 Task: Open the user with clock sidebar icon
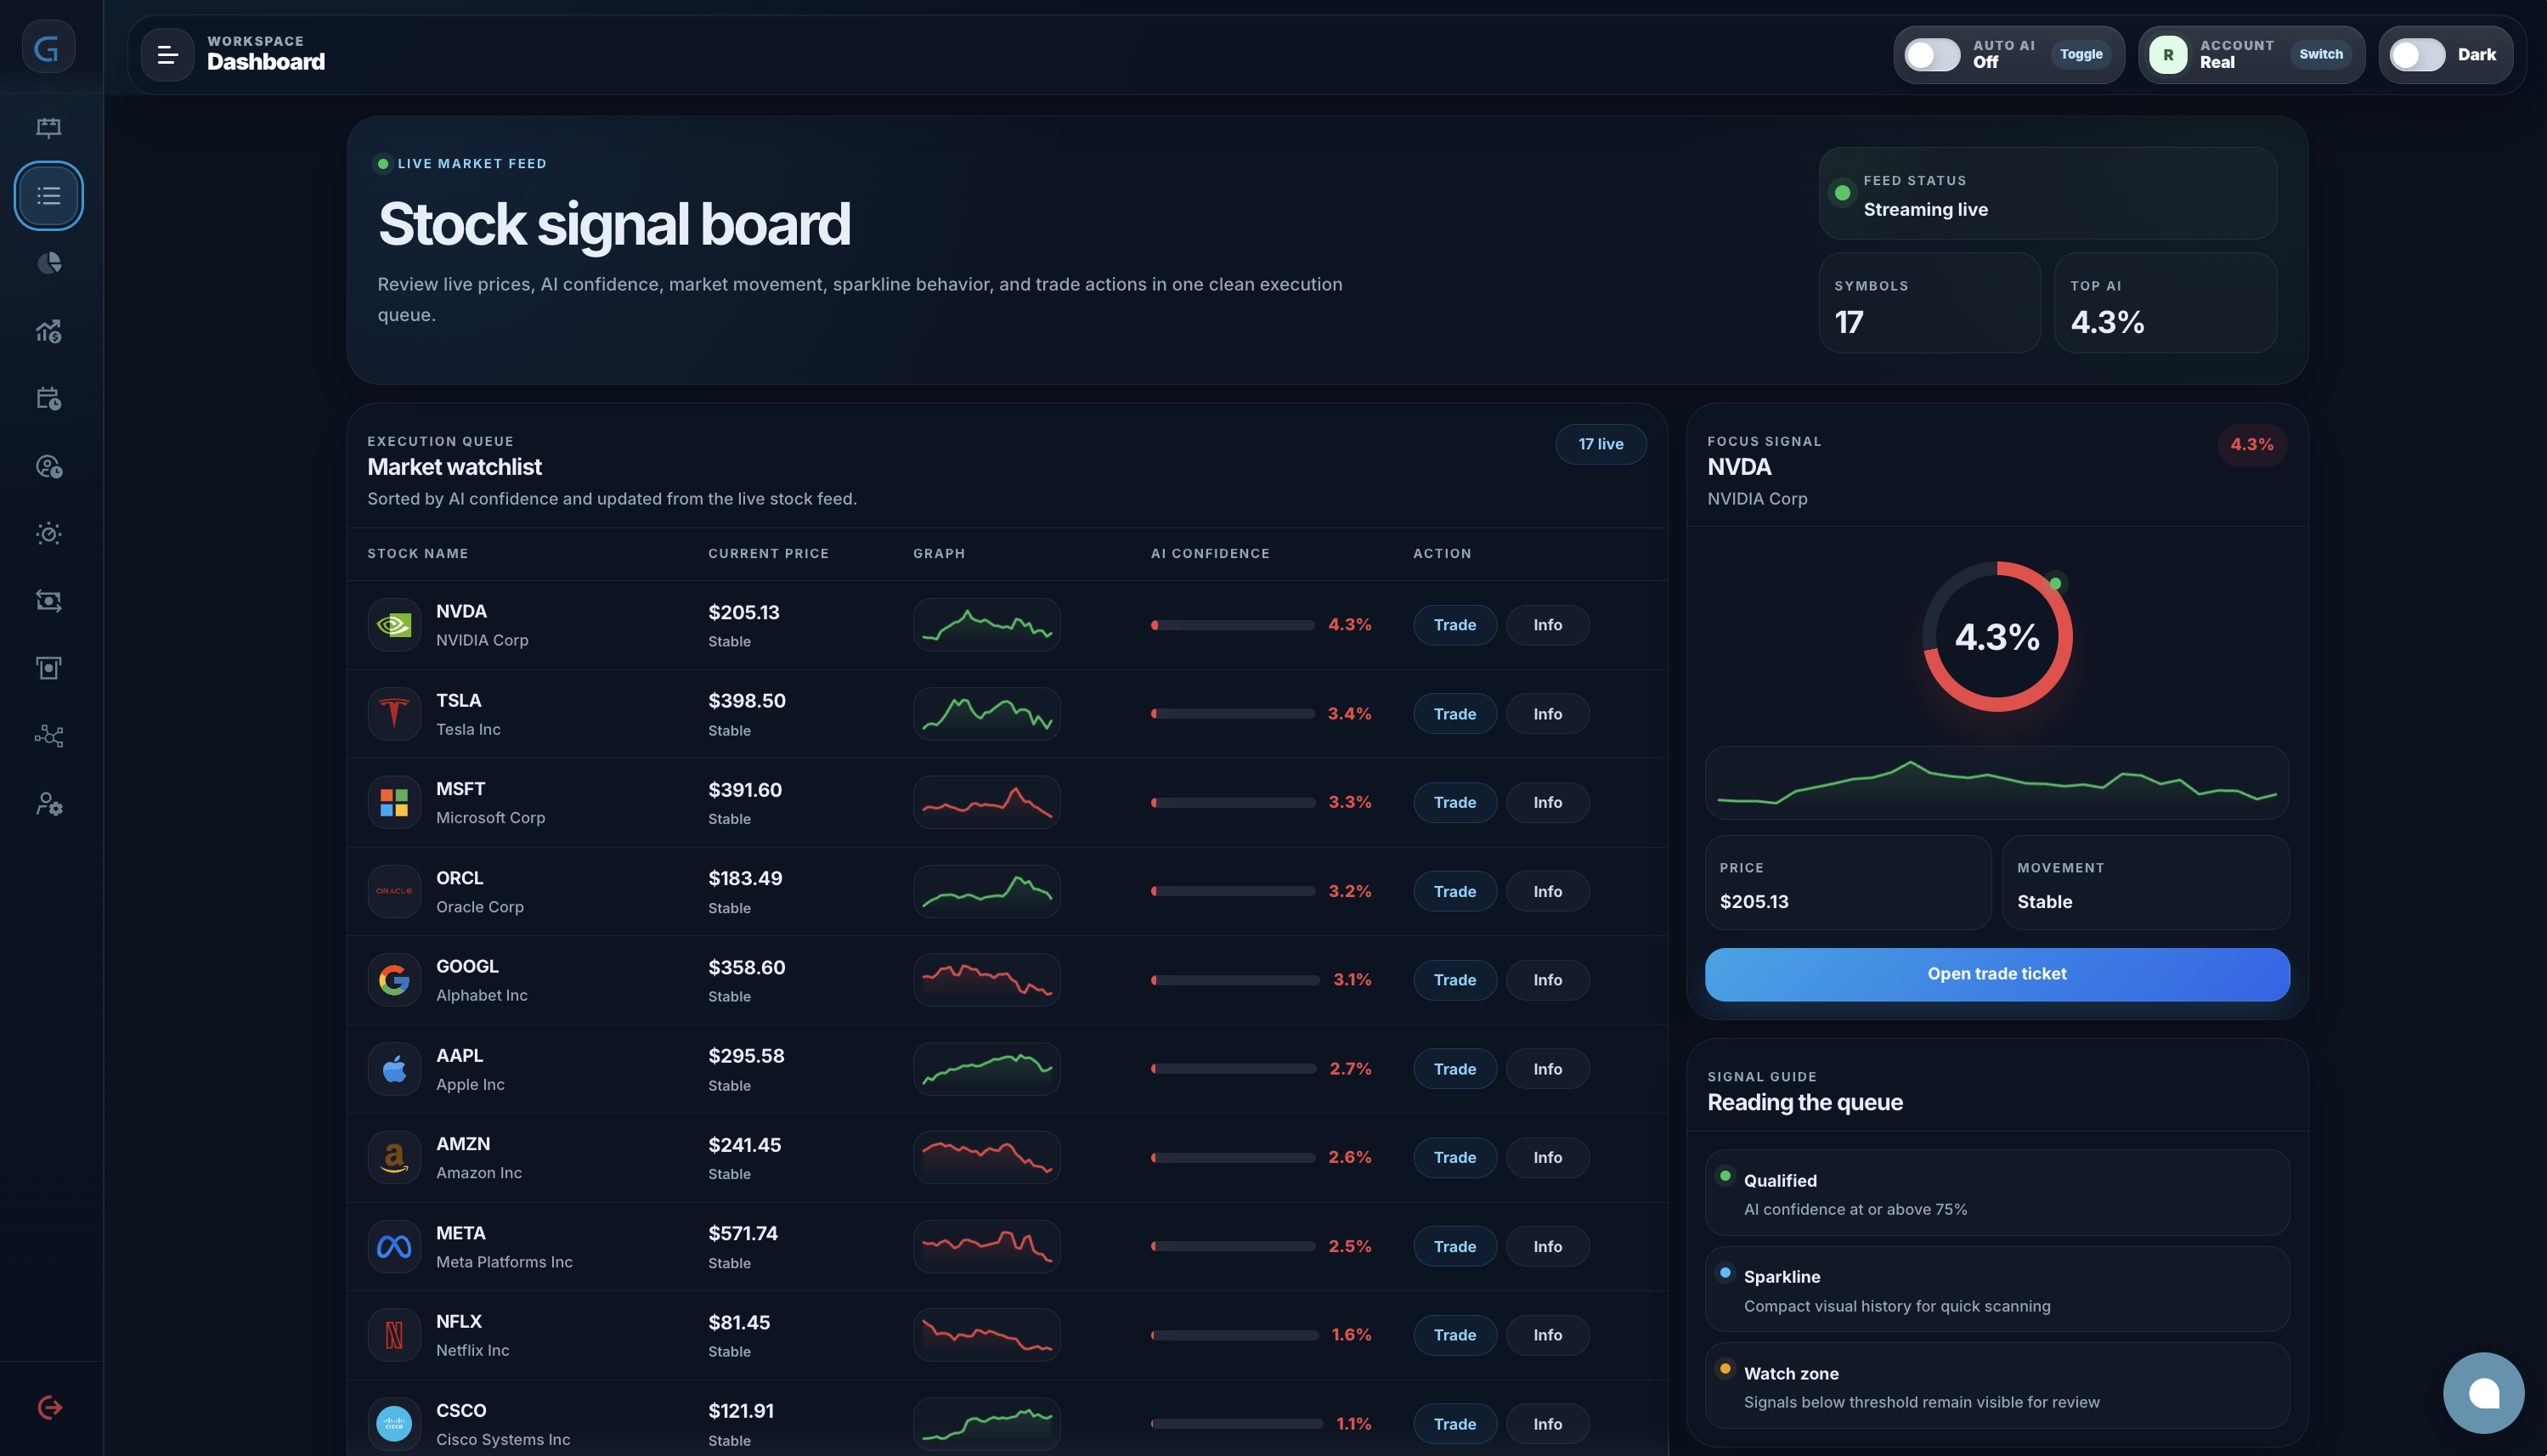click(x=49, y=466)
